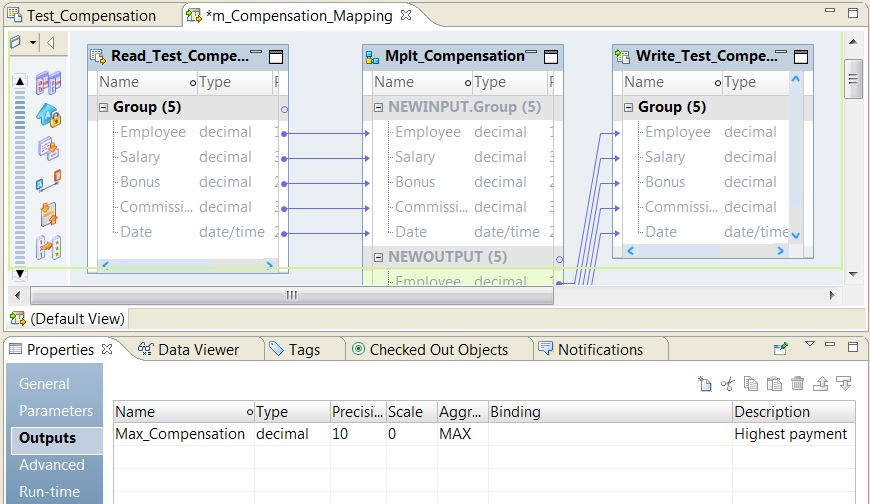Click the Mplt_Compensation mapplet title icon
The image size is (870, 504).
(x=372, y=57)
